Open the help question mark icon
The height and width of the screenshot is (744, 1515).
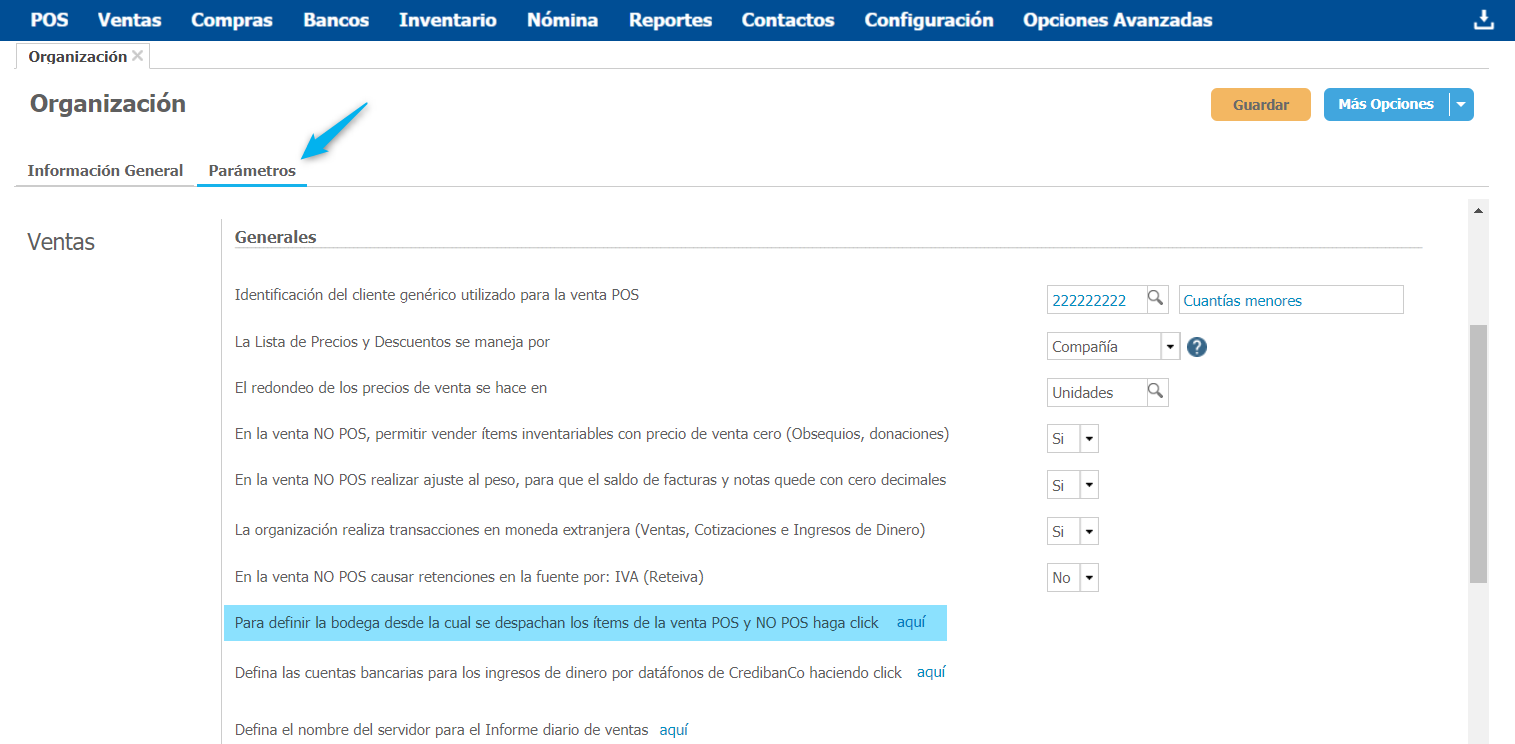[x=1196, y=347]
